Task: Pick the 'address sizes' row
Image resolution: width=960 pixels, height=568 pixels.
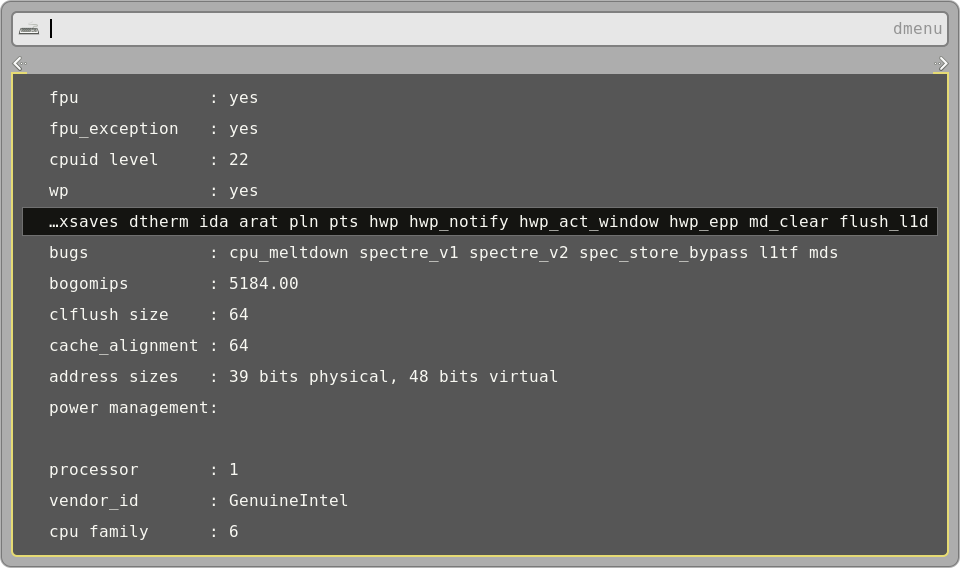Action: 303,377
